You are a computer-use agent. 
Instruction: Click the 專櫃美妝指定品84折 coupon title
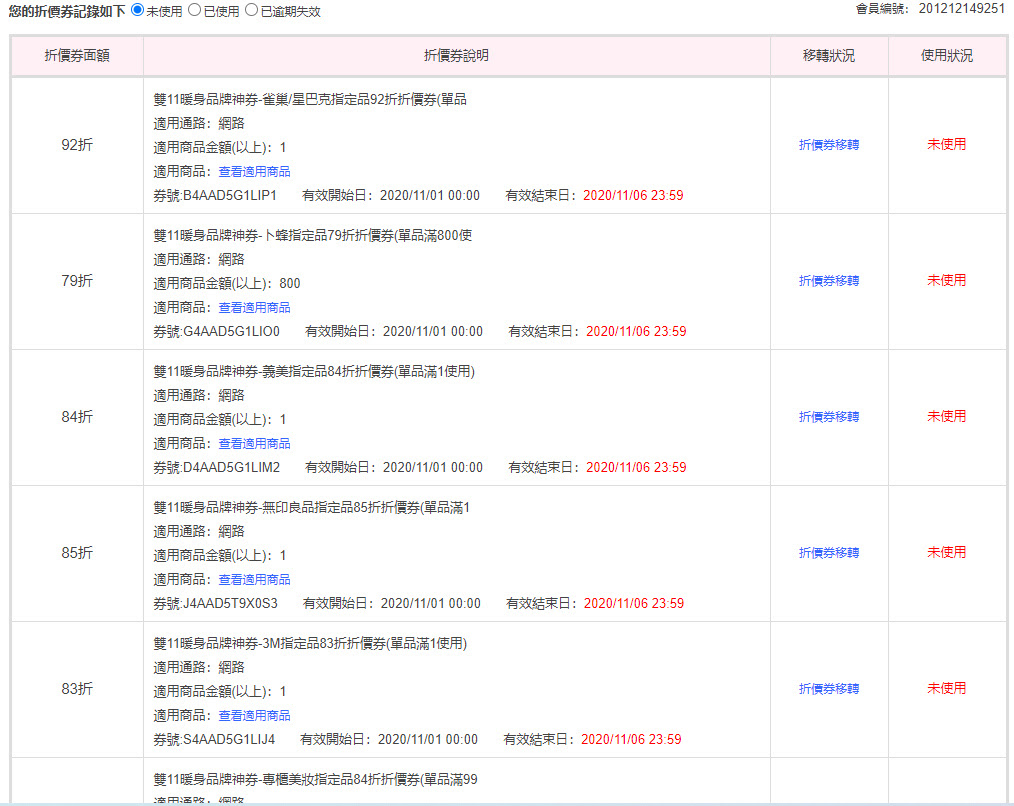pyautogui.click(x=315, y=779)
